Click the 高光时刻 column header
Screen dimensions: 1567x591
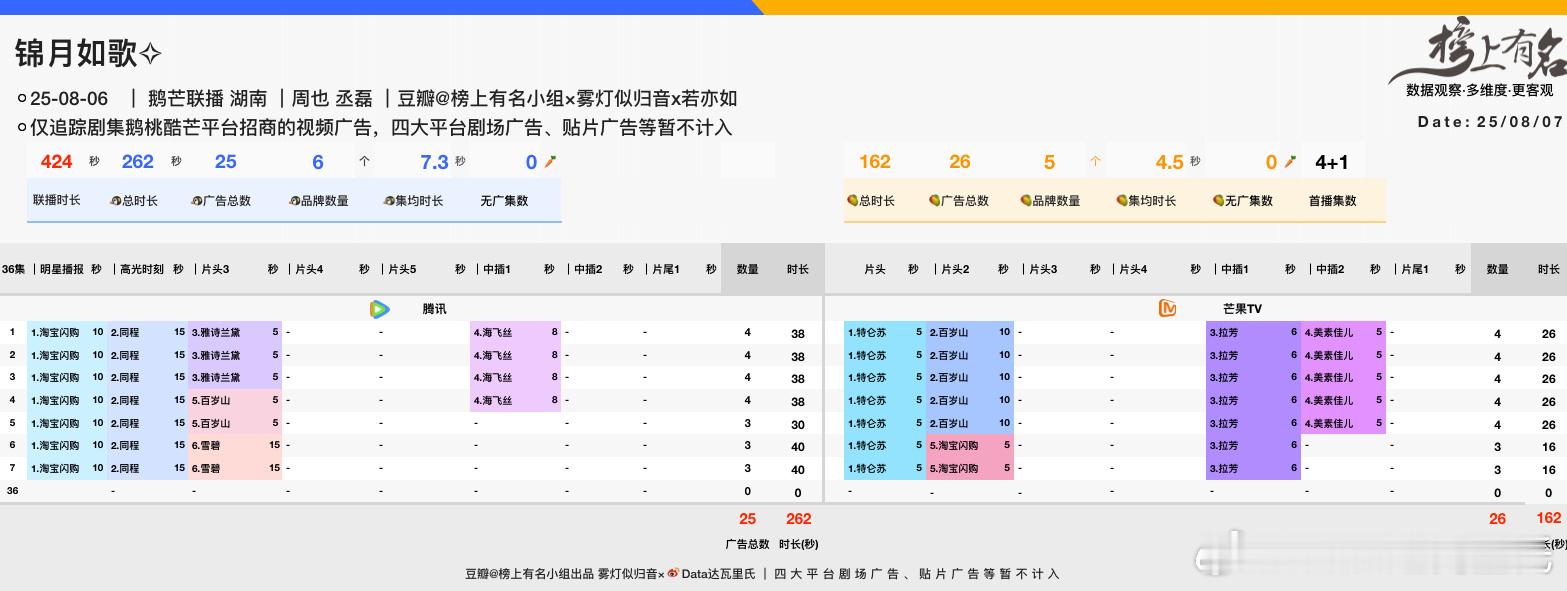pos(142,269)
